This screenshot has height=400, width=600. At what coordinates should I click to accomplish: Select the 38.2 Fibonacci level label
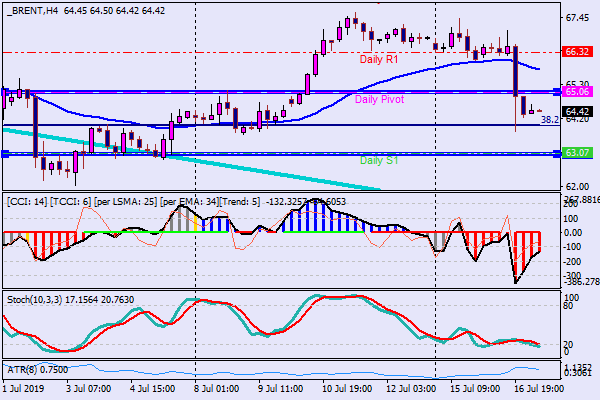tap(548, 120)
